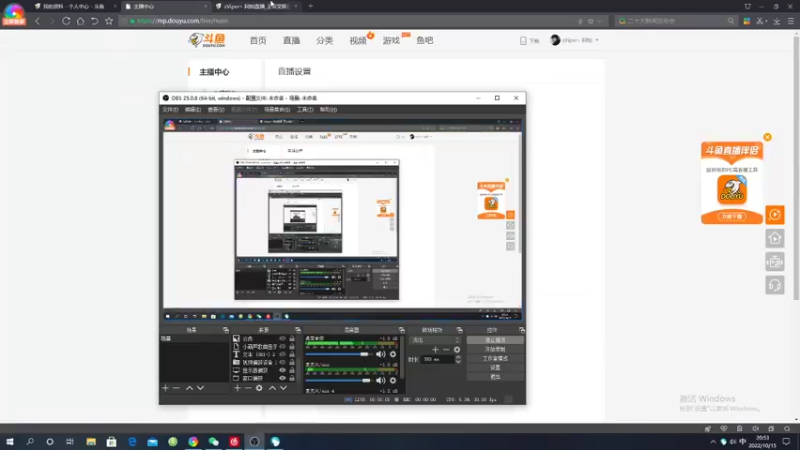This screenshot has height=450, width=800.
Task: Remove the source using minus icon in Sources panel
Action: pyautogui.click(x=248, y=388)
